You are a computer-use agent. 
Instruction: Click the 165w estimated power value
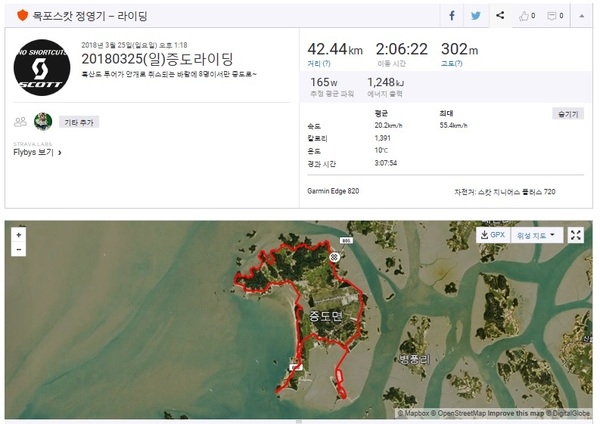(324, 82)
